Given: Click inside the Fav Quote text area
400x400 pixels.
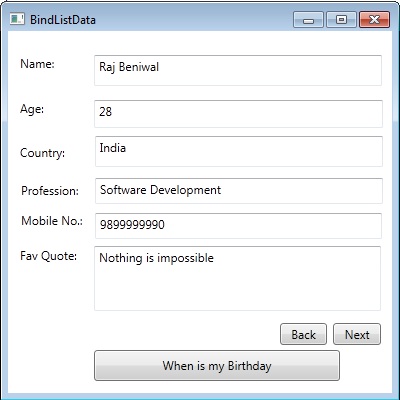Looking at the screenshot, I should (237, 278).
